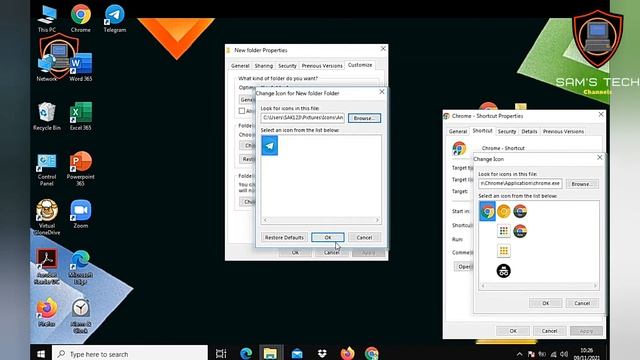Screen dimensions: 640x360
Task: Open Details tab in Chrome Shortcut Properties
Action: [529, 131]
